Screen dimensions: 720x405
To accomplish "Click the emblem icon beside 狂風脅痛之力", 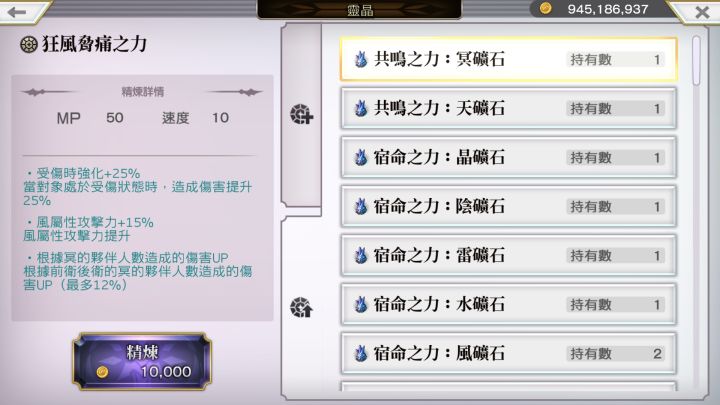I will click(28, 45).
